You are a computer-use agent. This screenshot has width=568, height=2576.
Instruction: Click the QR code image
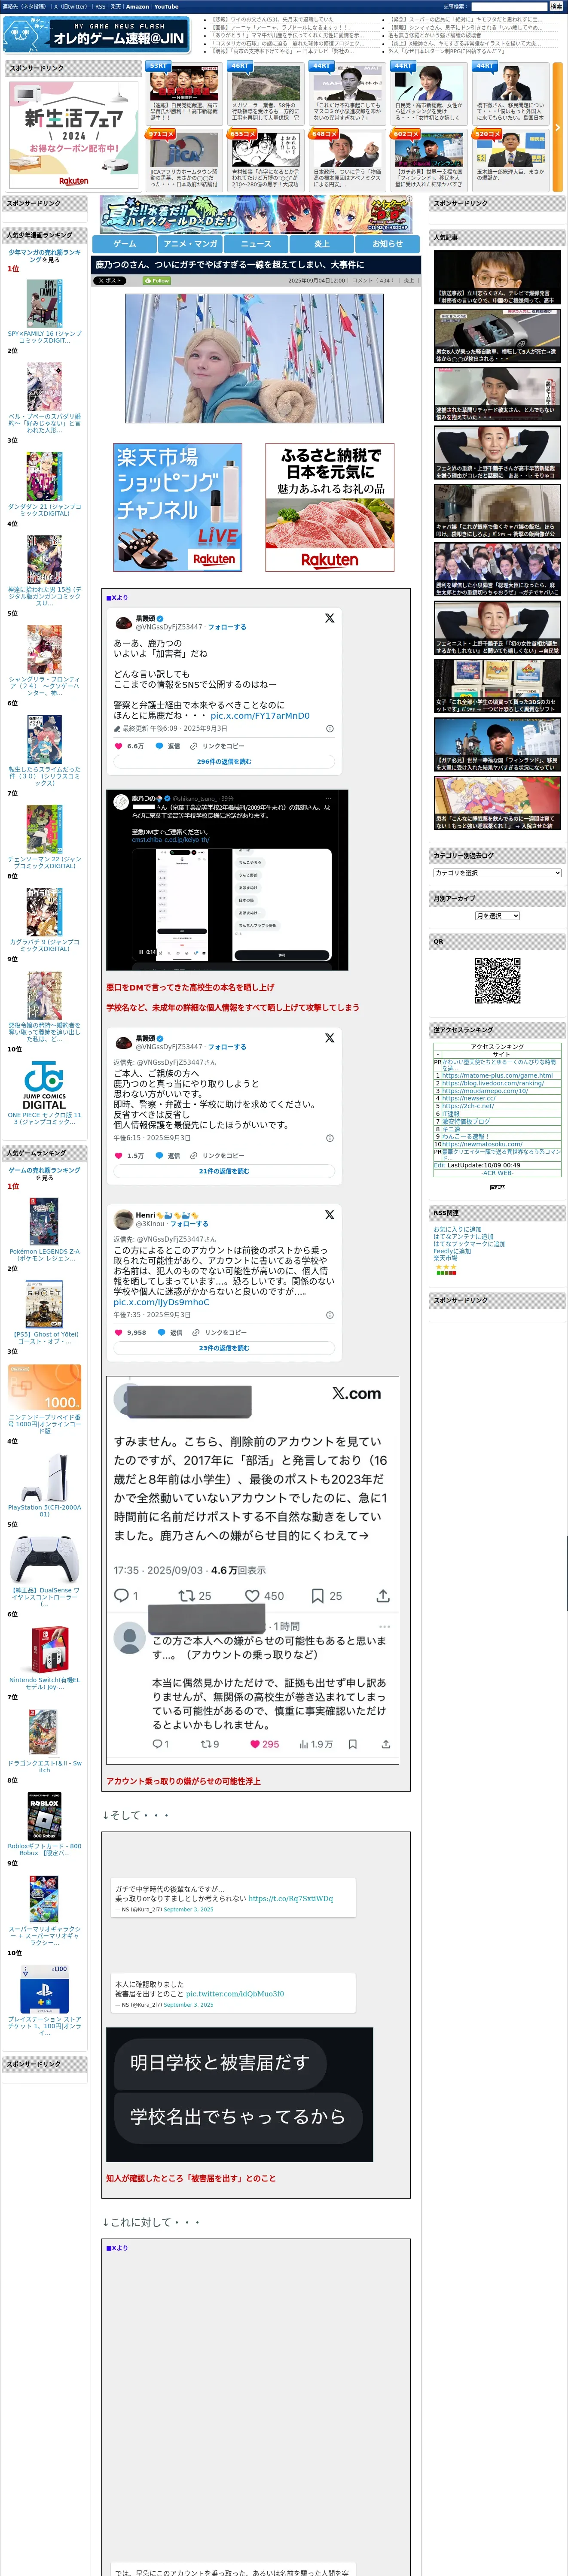pyautogui.click(x=497, y=981)
